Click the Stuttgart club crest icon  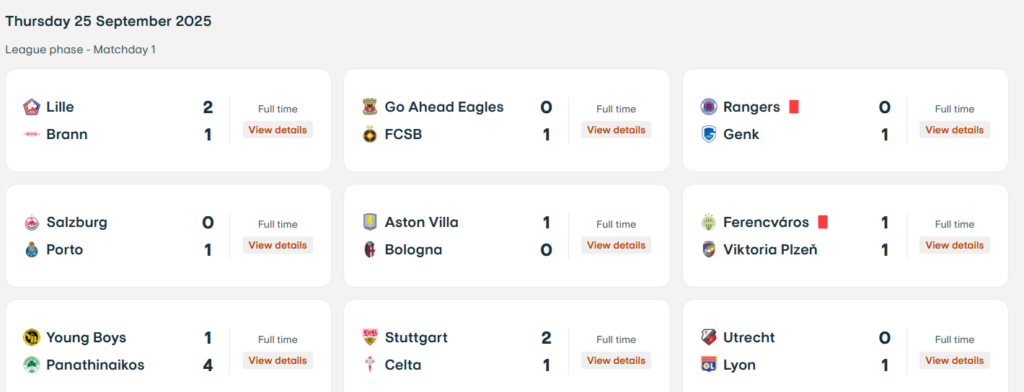click(370, 337)
